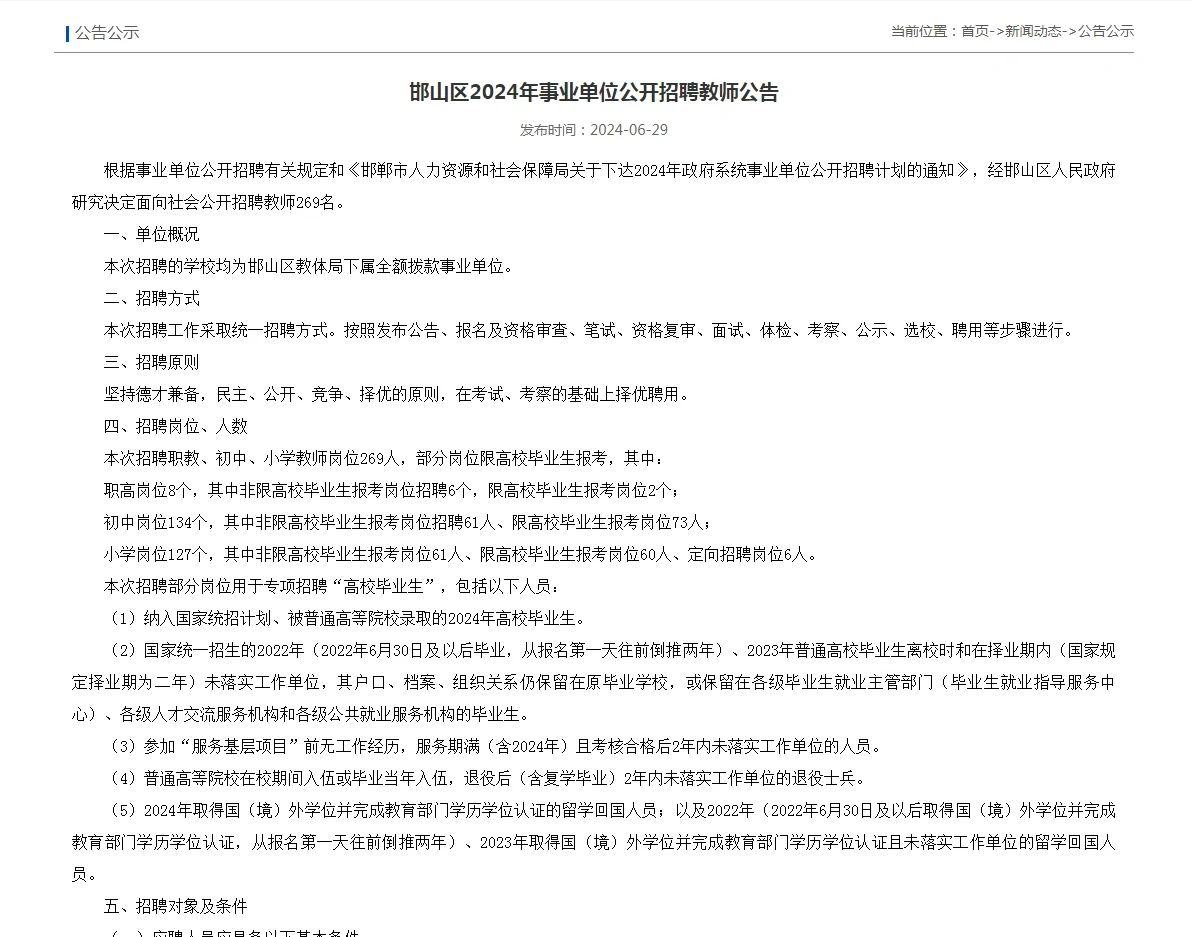Screen dimensions: 1192x937
Task: Click the heading 一、单位概况
Action: click(x=151, y=235)
